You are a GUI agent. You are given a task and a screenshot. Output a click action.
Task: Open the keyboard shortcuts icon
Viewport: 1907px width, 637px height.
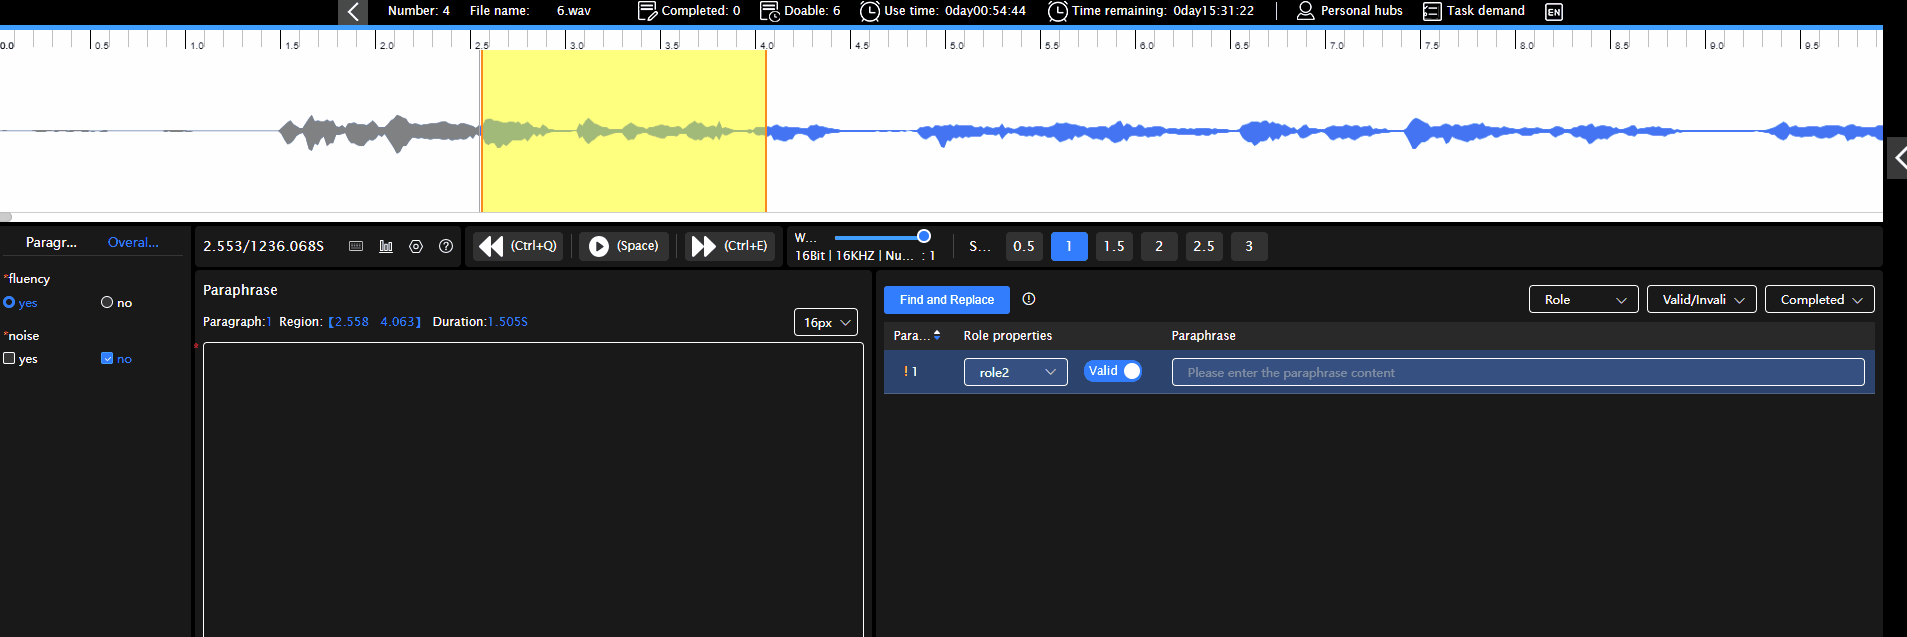pyautogui.click(x=356, y=246)
